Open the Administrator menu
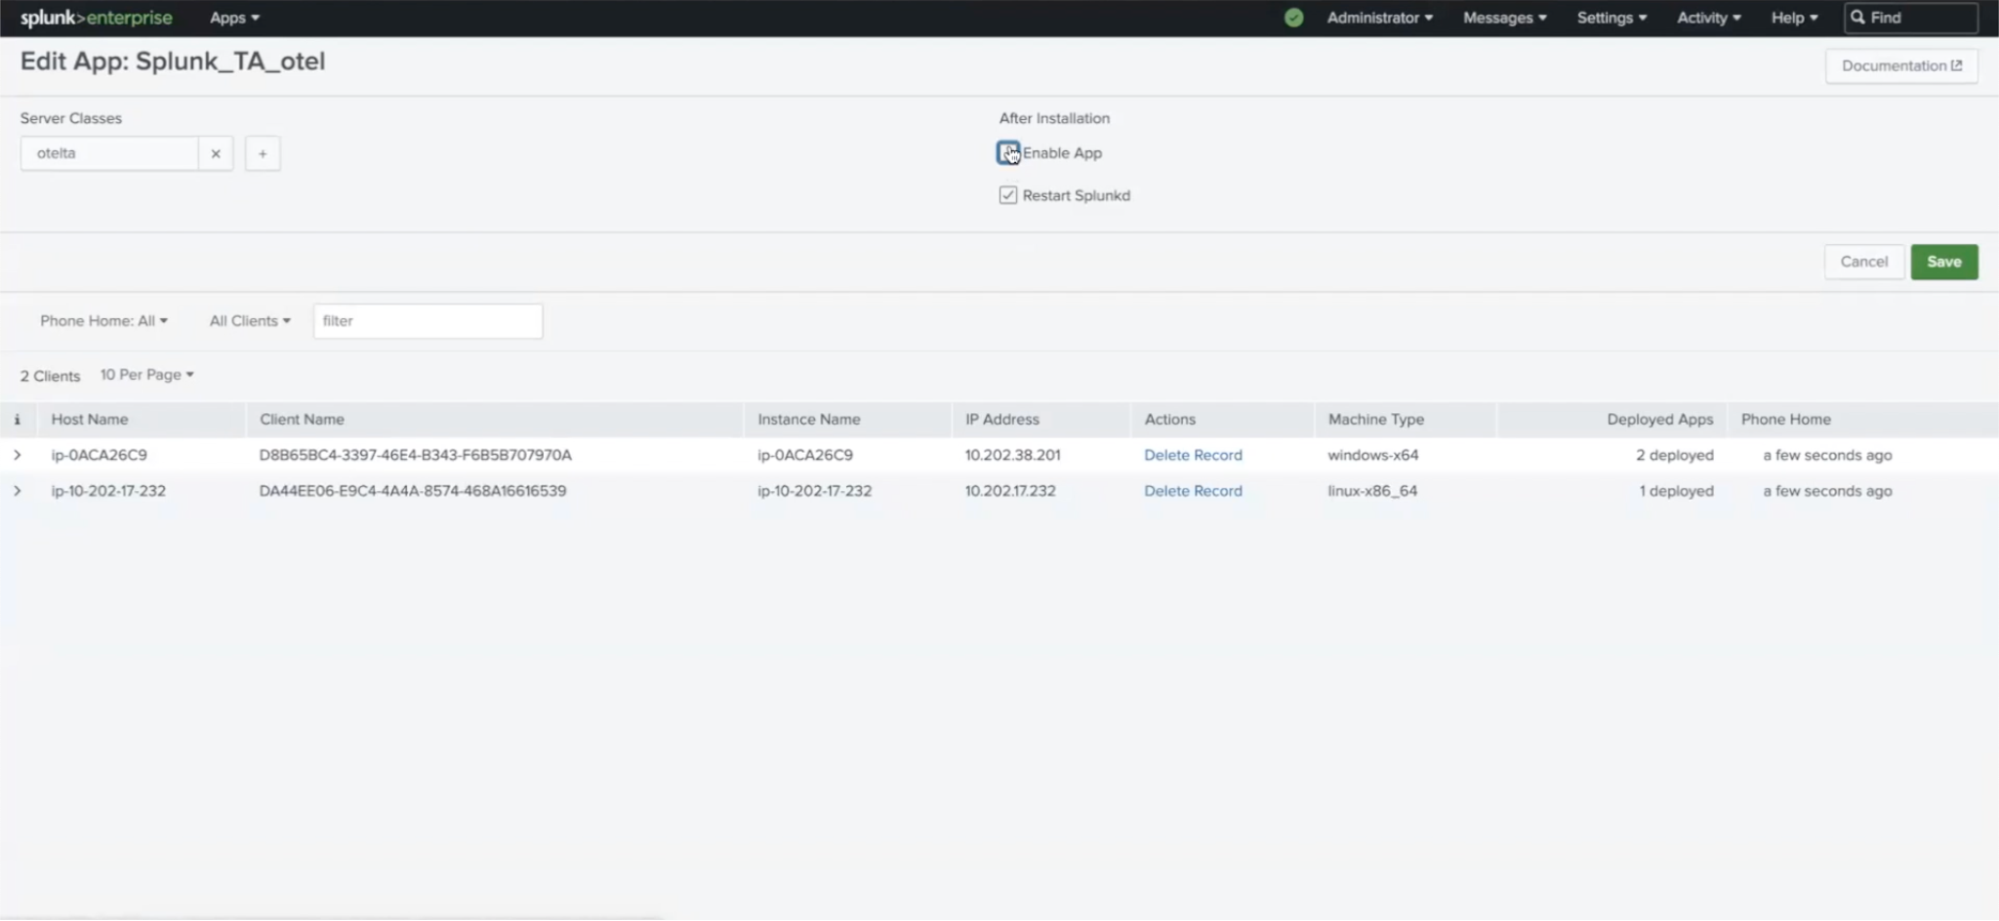 (x=1379, y=18)
